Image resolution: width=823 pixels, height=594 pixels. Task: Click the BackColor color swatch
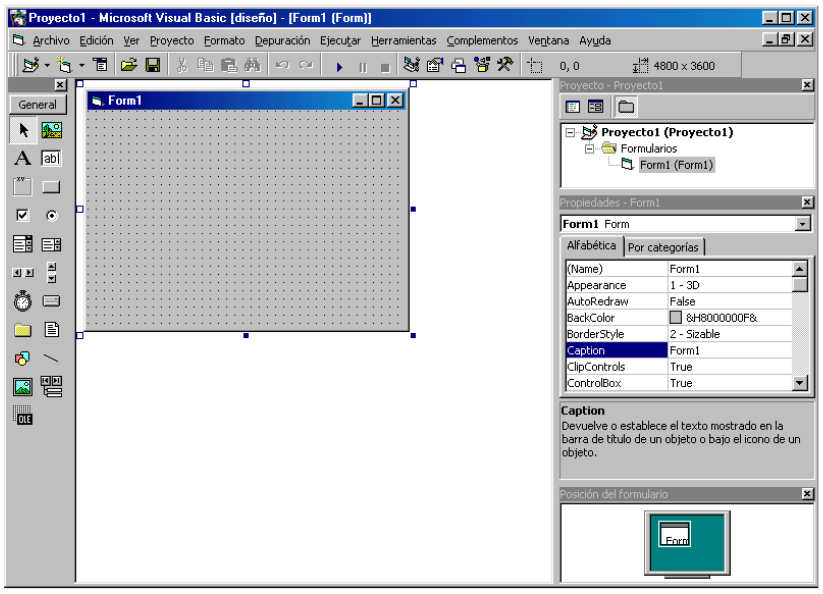click(x=676, y=317)
